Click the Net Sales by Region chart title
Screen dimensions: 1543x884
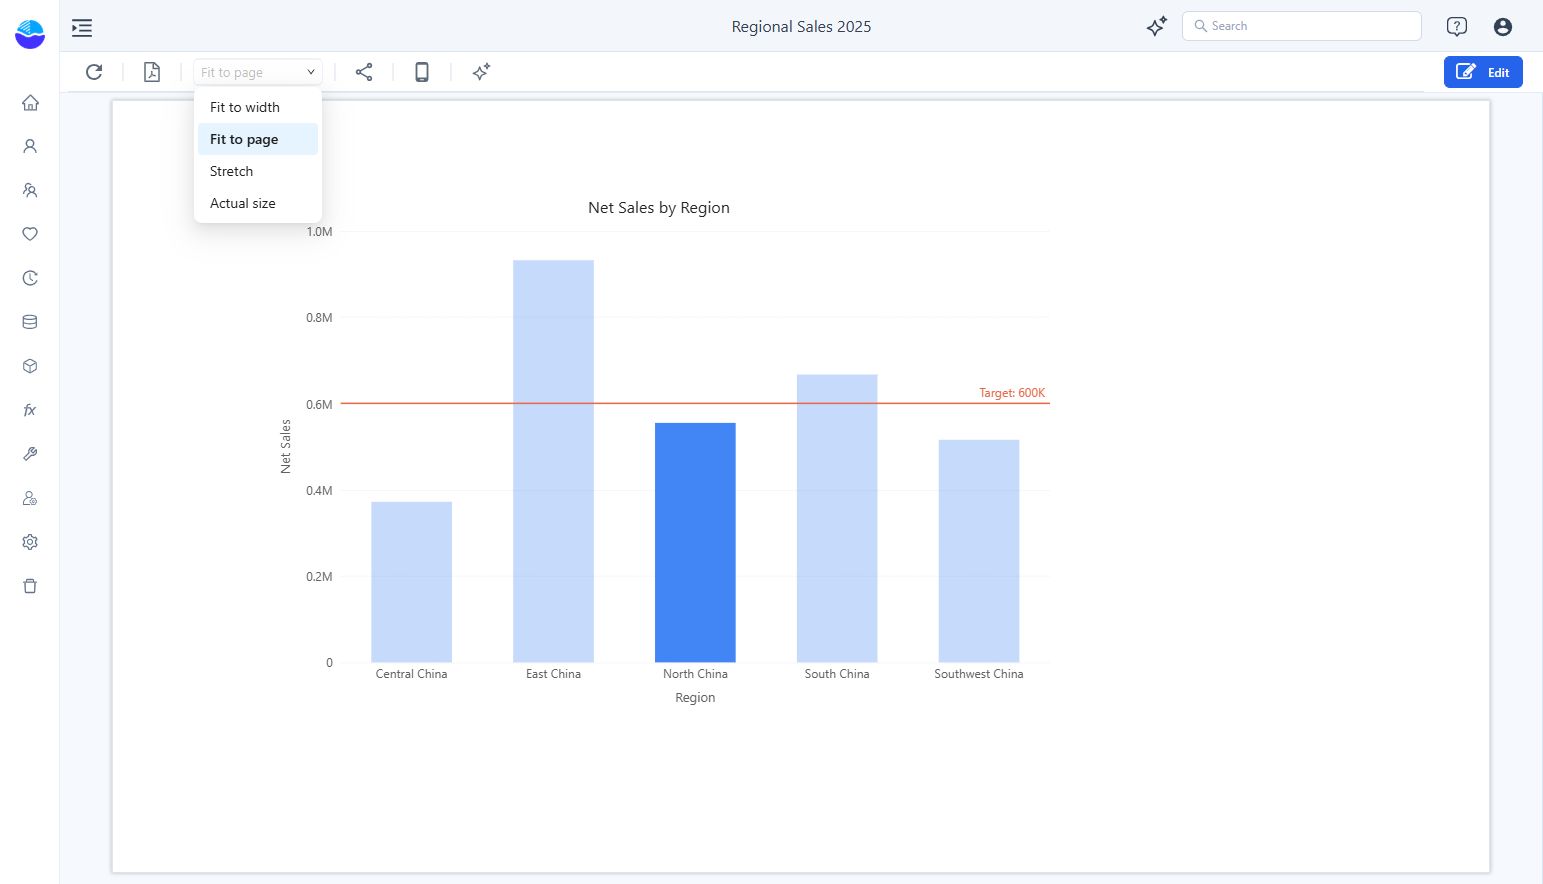click(659, 208)
